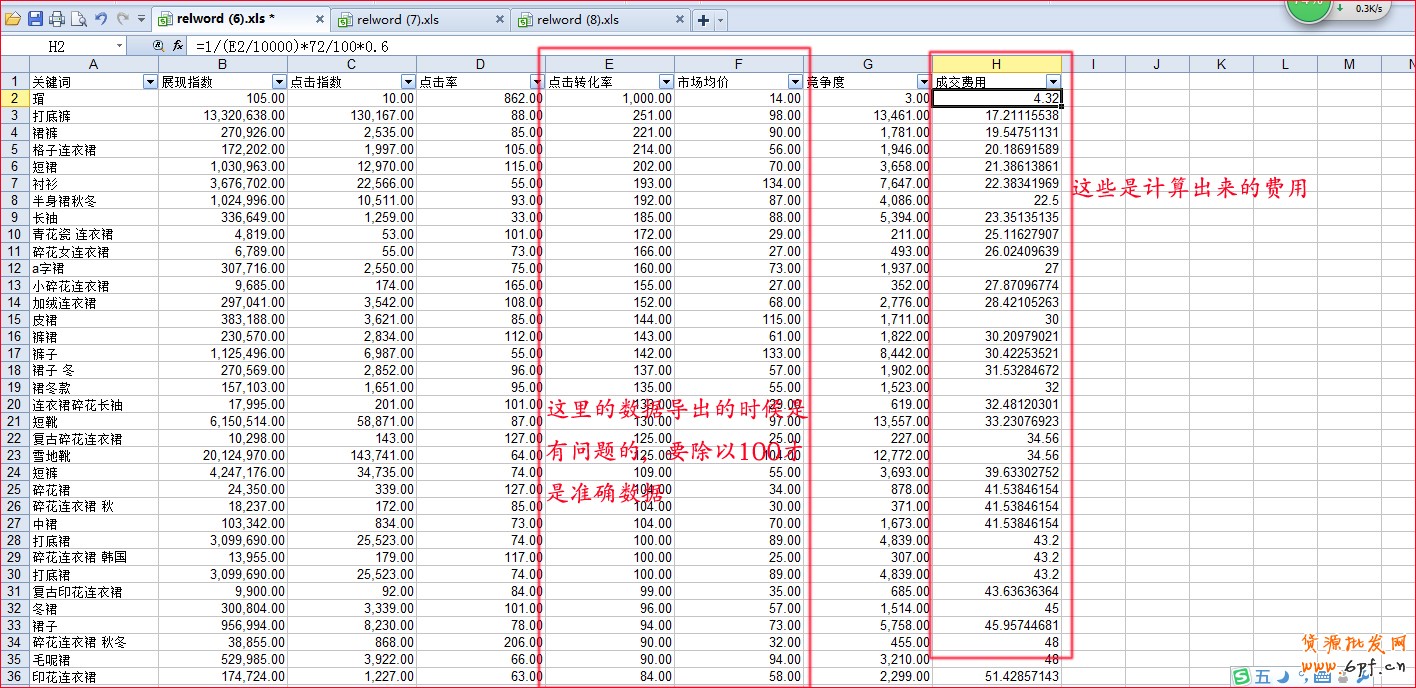Viewport: 1416px width, 688px height.
Task: Click the Sogou input method S icon
Action: [x=1242, y=677]
